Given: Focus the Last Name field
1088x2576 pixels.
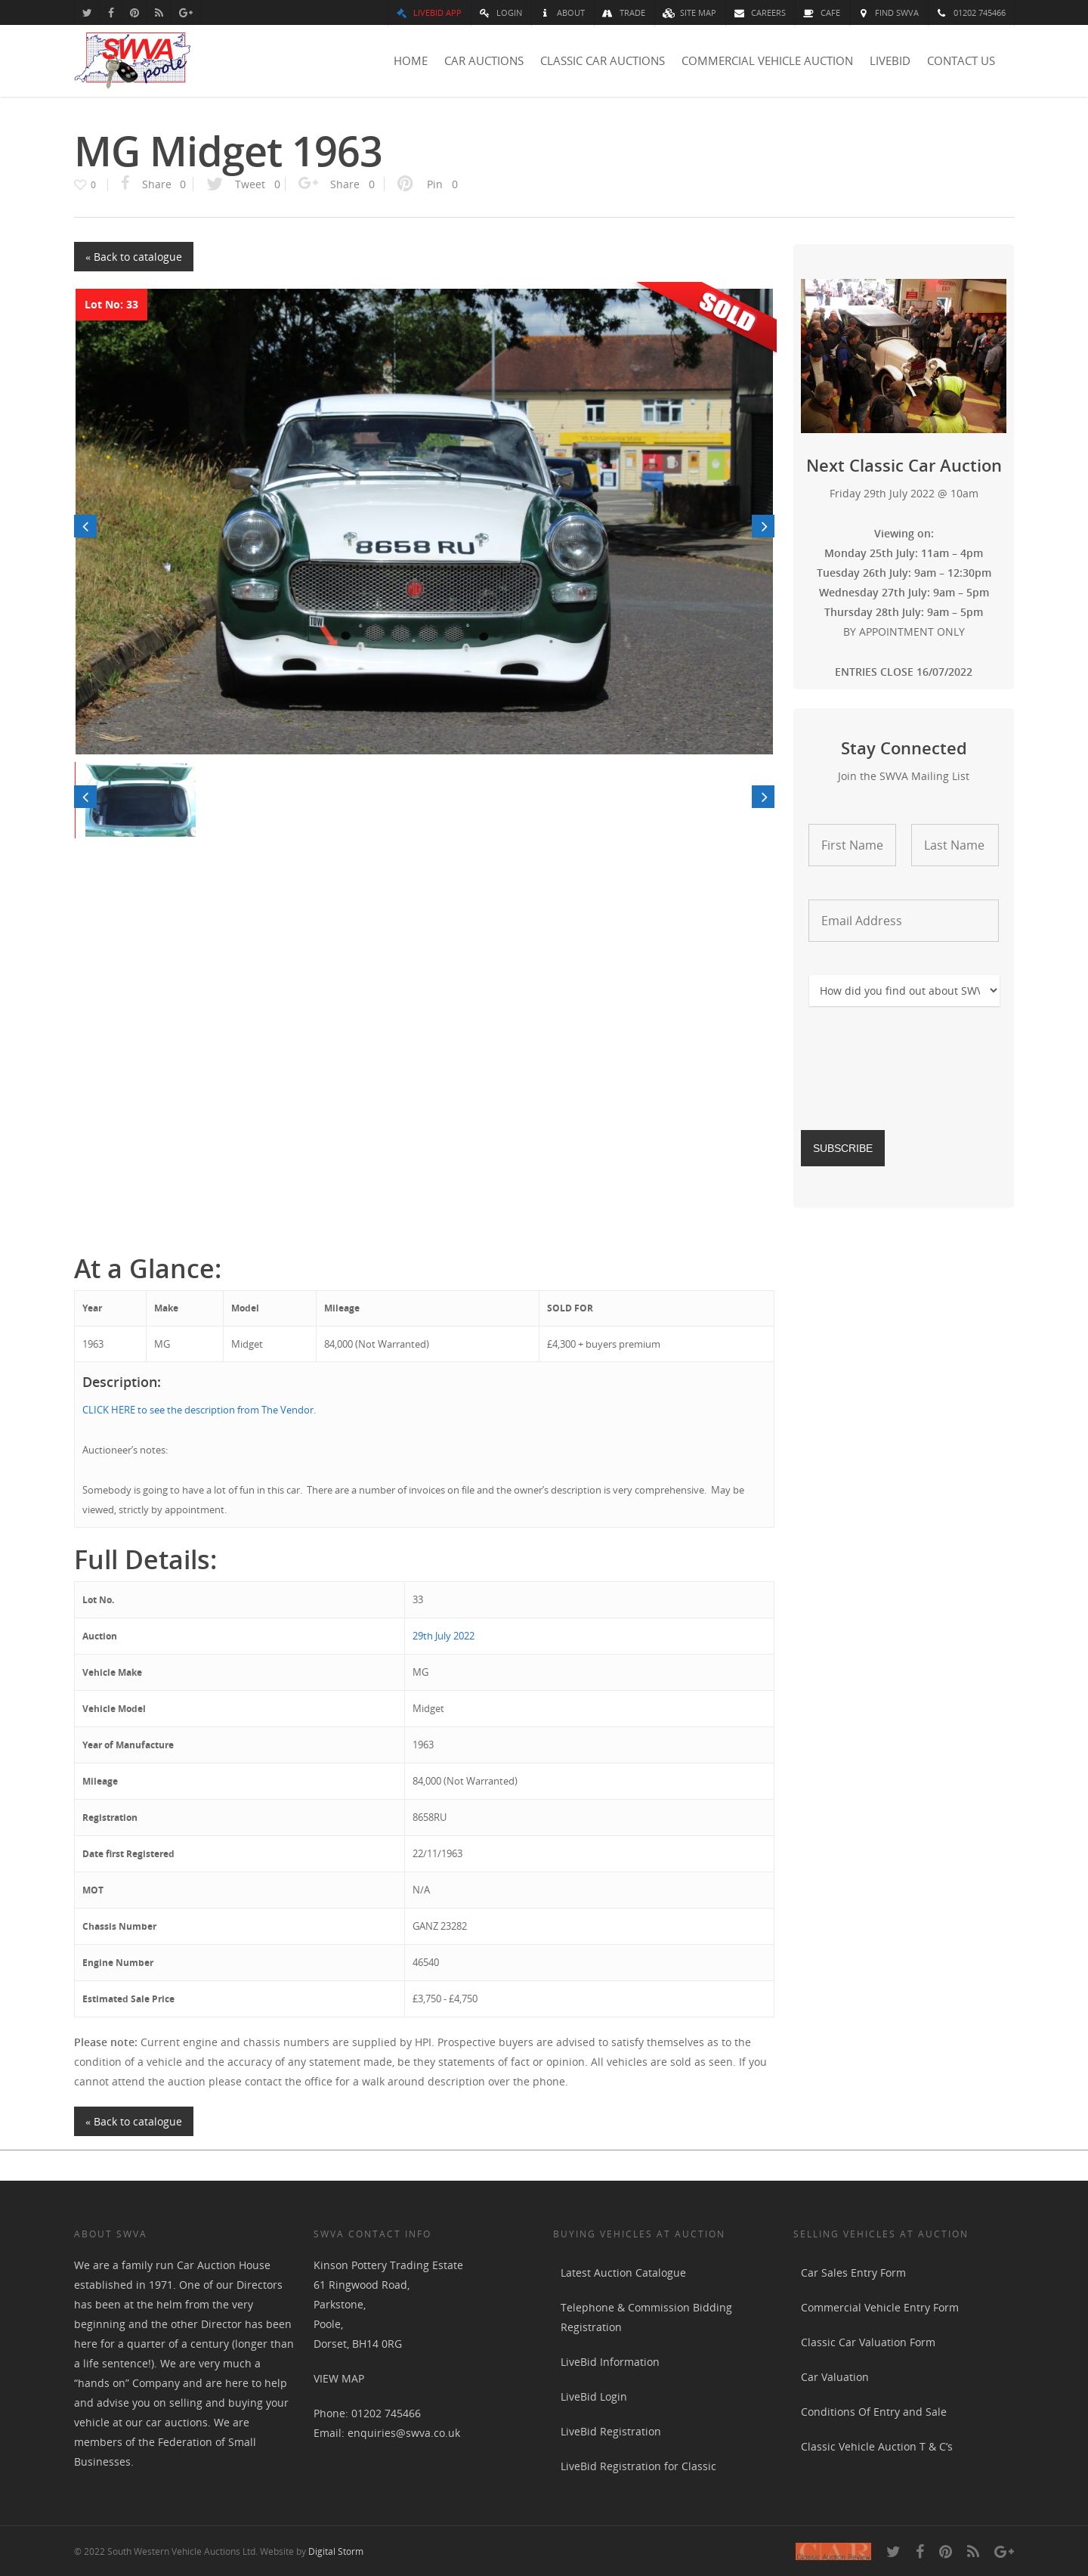Looking at the screenshot, I should 955,845.
